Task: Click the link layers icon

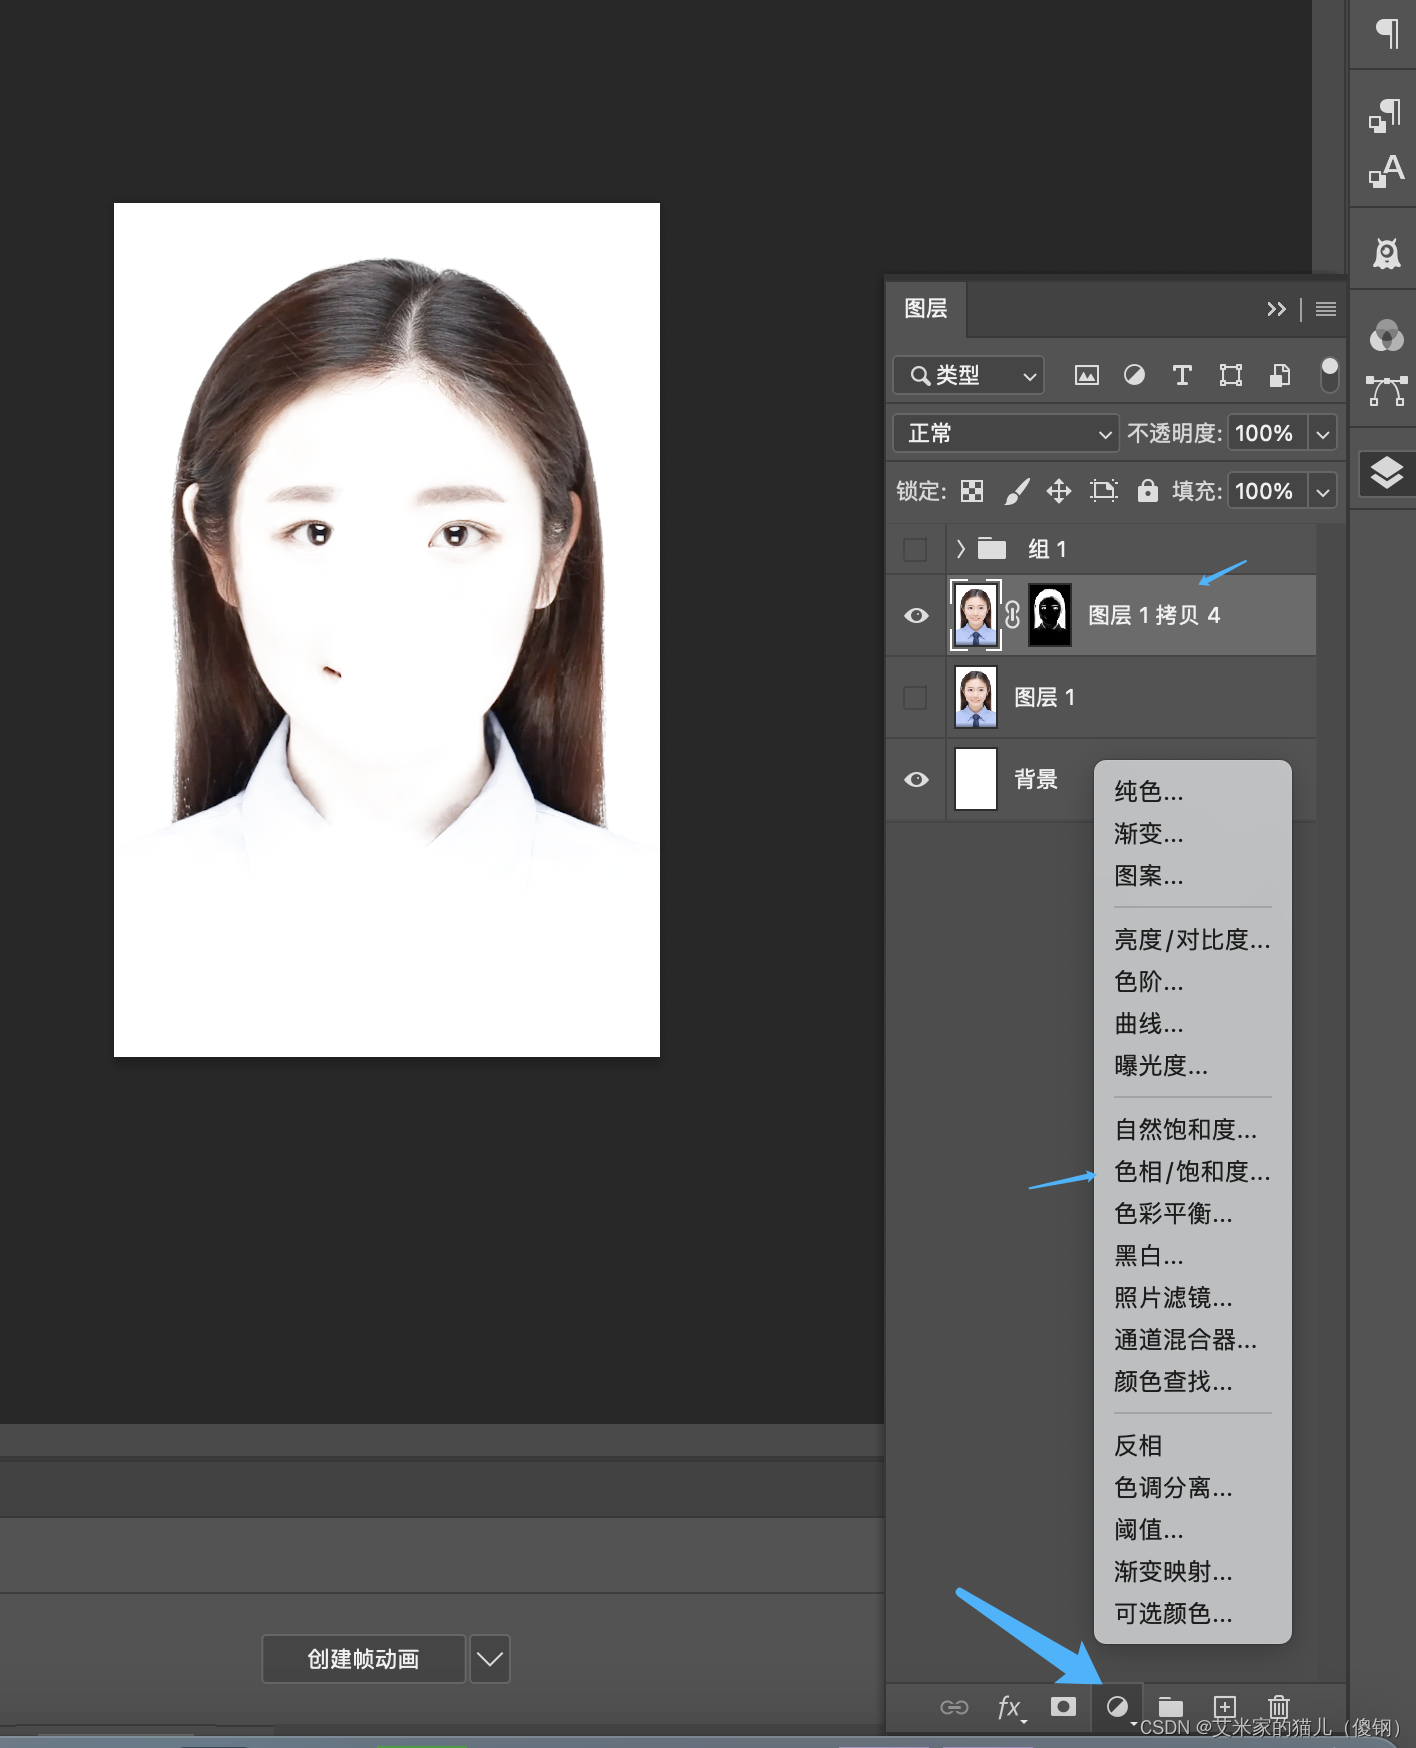Action: coord(954,1707)
